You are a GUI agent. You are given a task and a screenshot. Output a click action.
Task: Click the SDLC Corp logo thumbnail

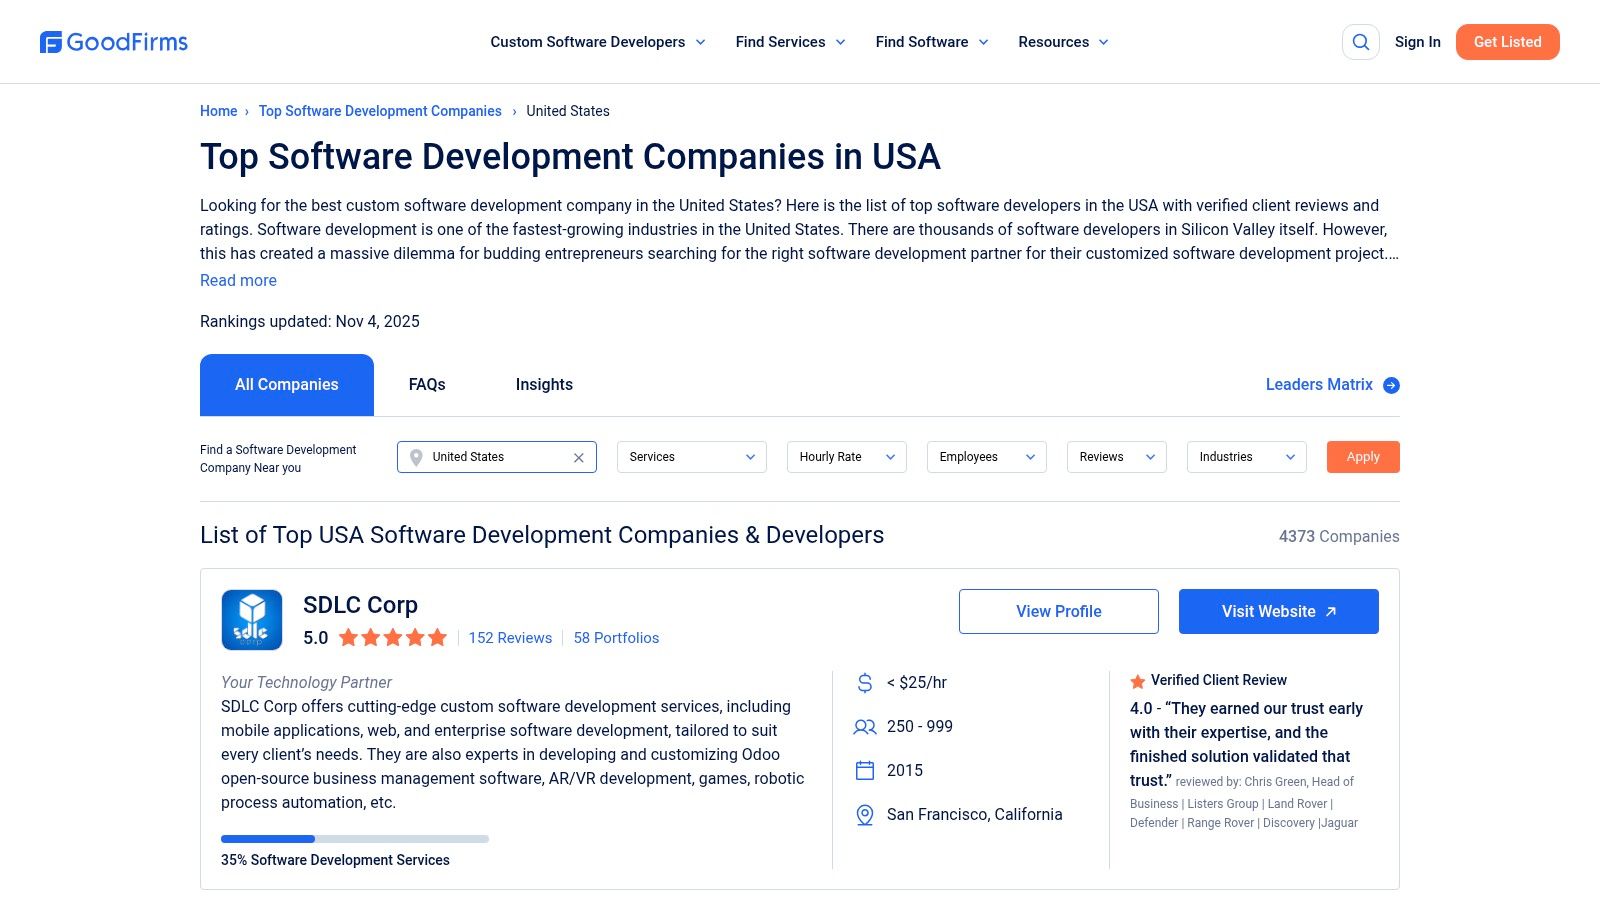click(x=252, y=619)
